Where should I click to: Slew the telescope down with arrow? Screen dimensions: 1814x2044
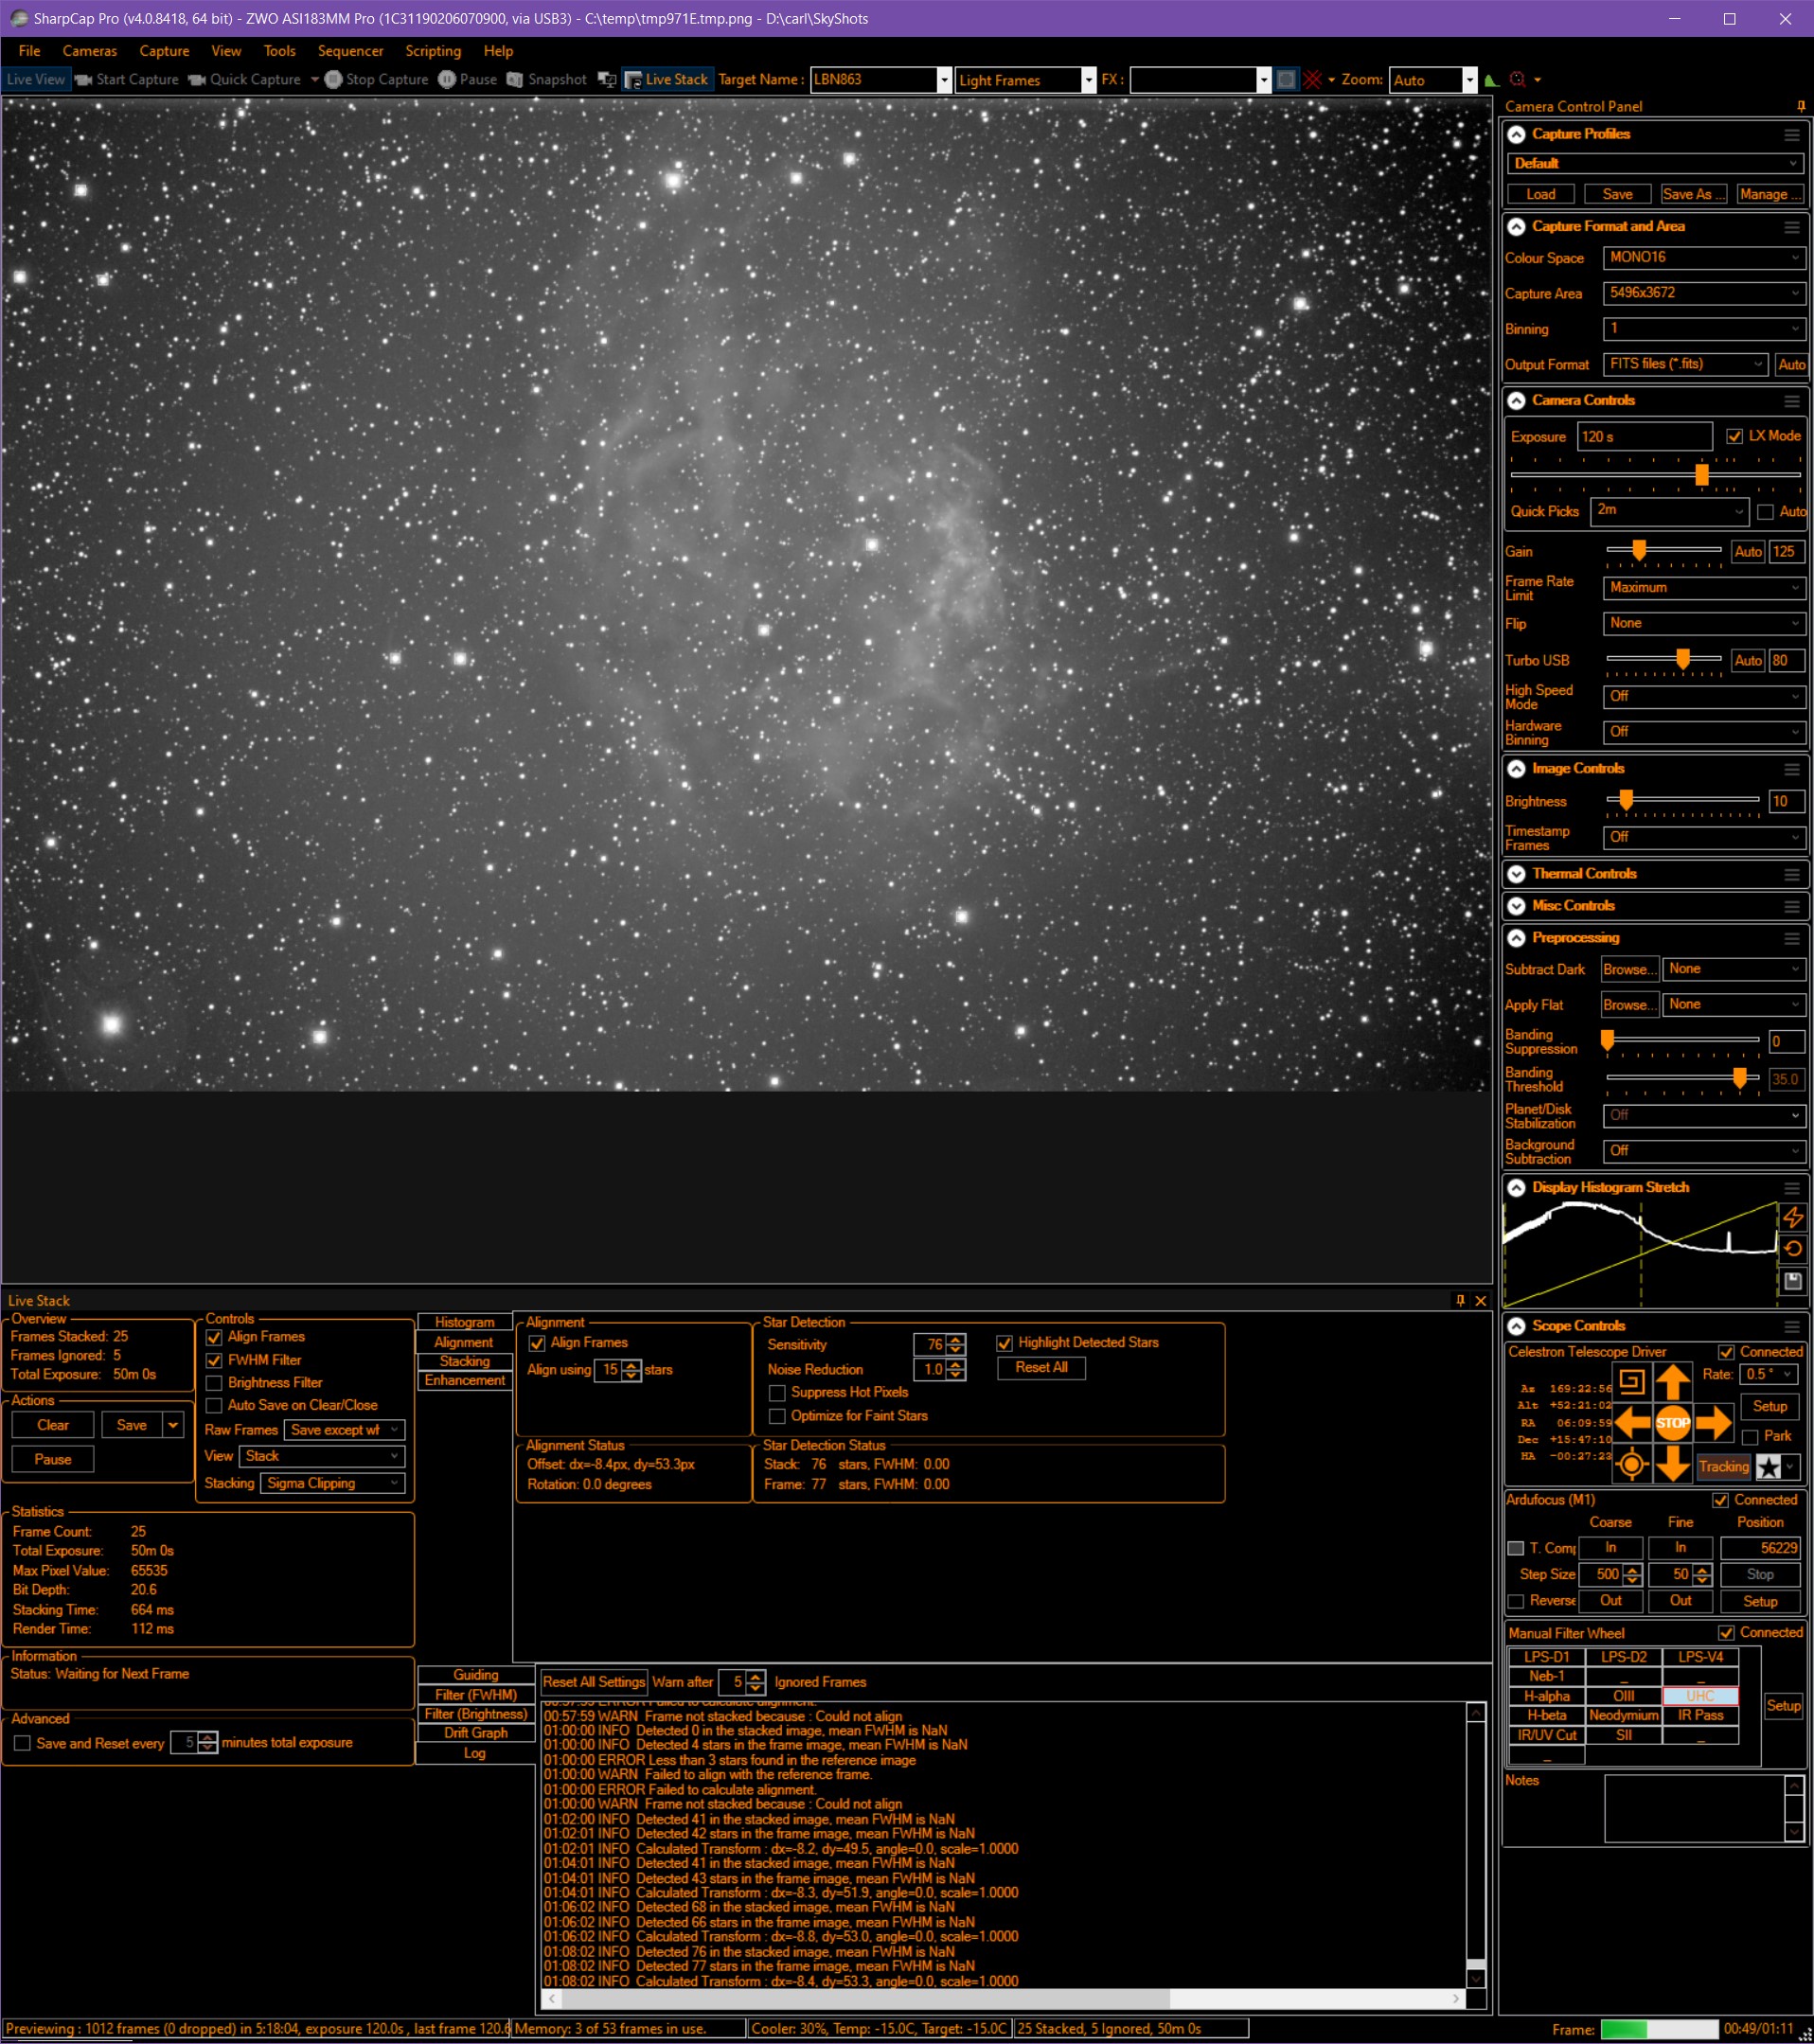pyautogui.click(x=1673, y=1464)
